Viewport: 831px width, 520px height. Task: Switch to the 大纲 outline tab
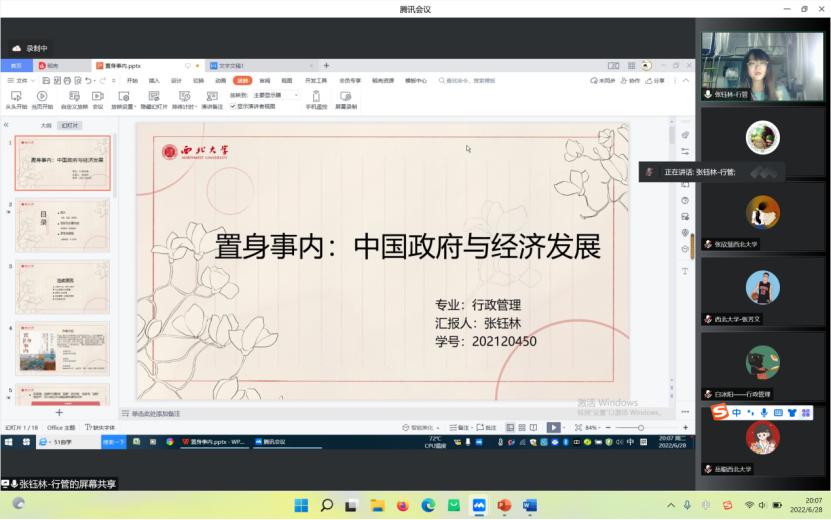pos(45,126)
